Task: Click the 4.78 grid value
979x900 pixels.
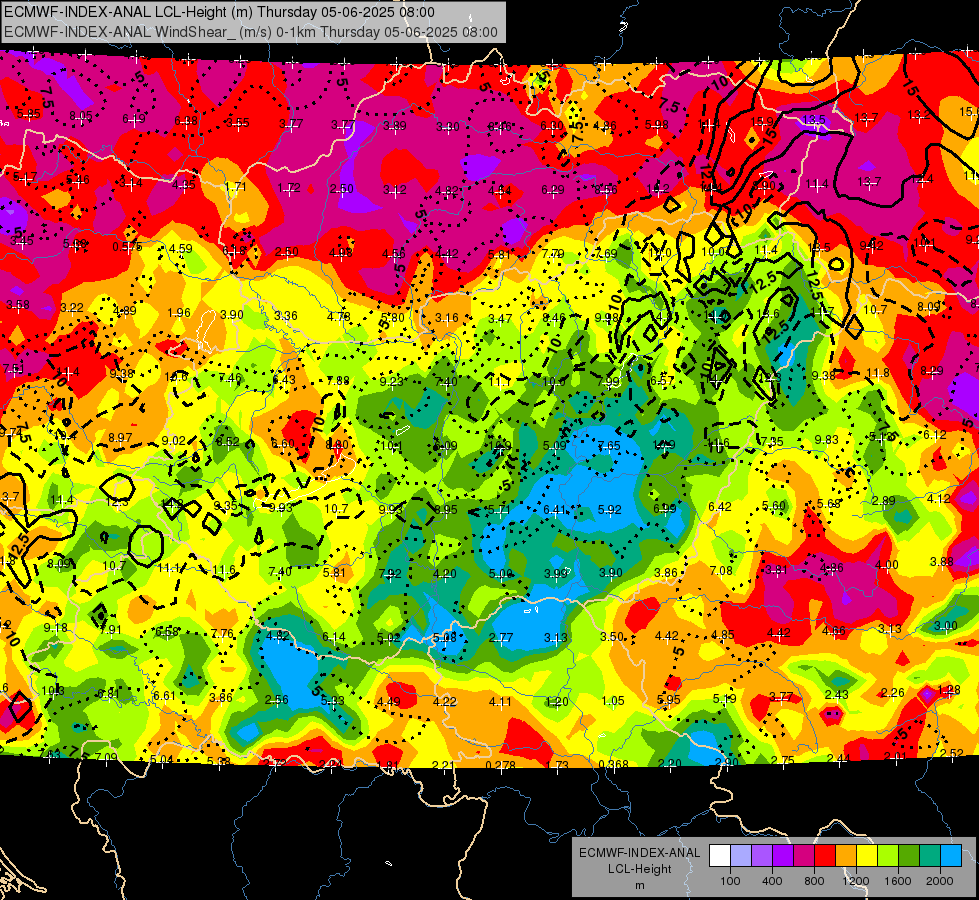Action: [339, 317]
